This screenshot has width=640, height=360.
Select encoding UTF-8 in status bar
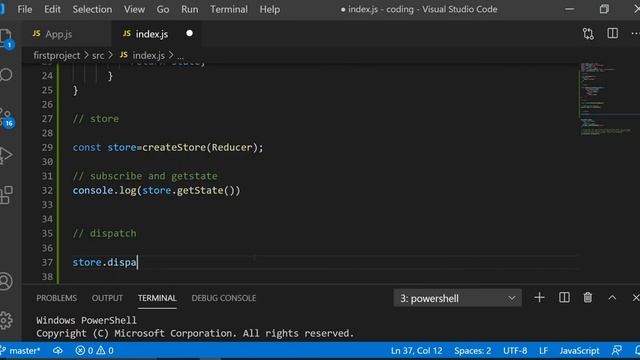pyautogui.click(x=515, y=351)
